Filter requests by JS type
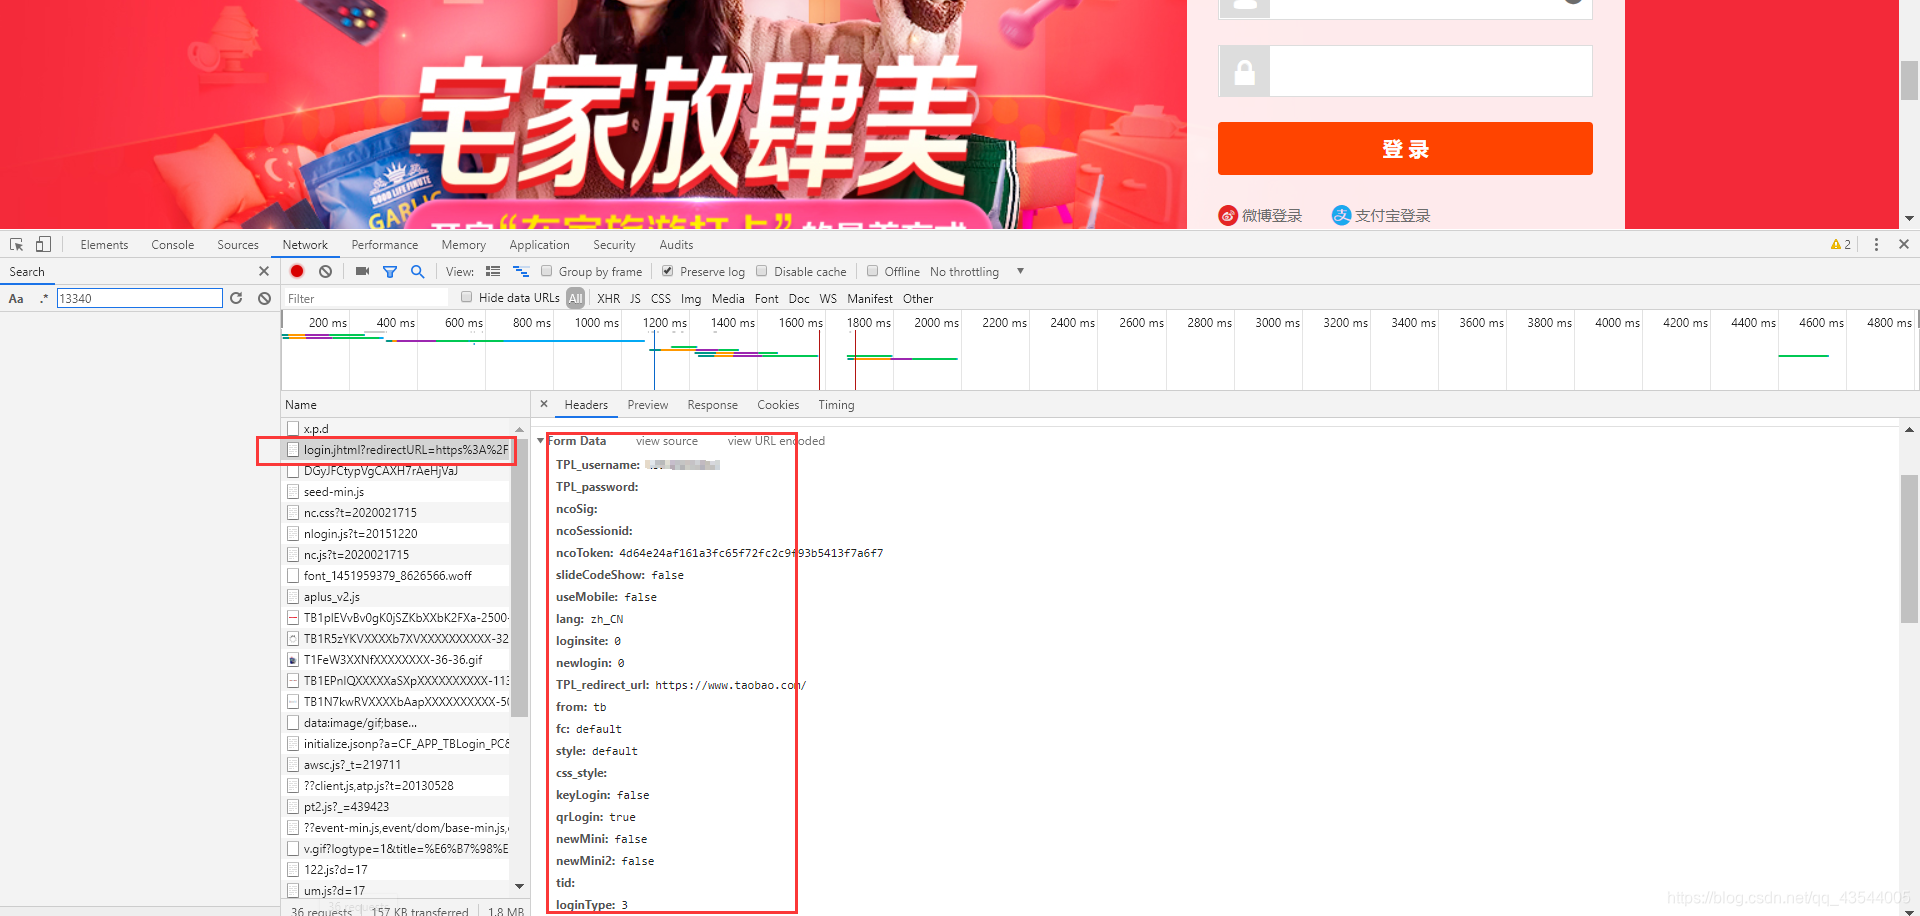Image resolution: width=1920 pixels, height=916 pixels. coord(635,298)
